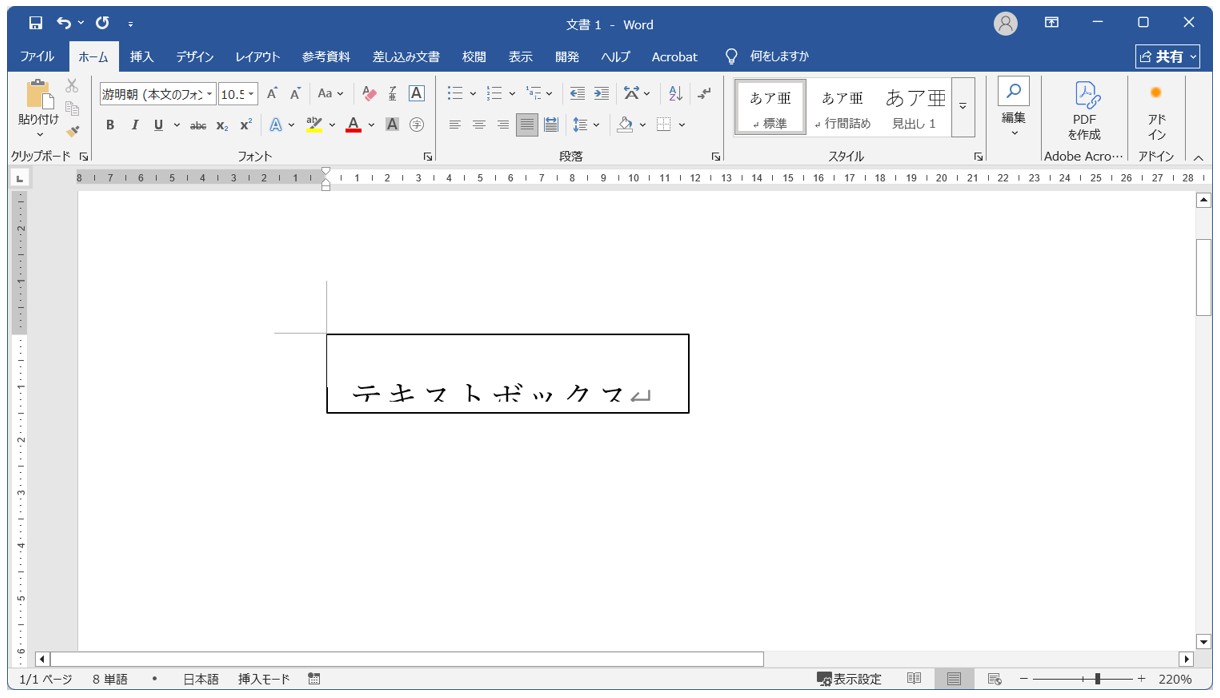This screenshot has width=1220, height=698.
Task: Toggle center alignment
Action: (x=479, y=125)
